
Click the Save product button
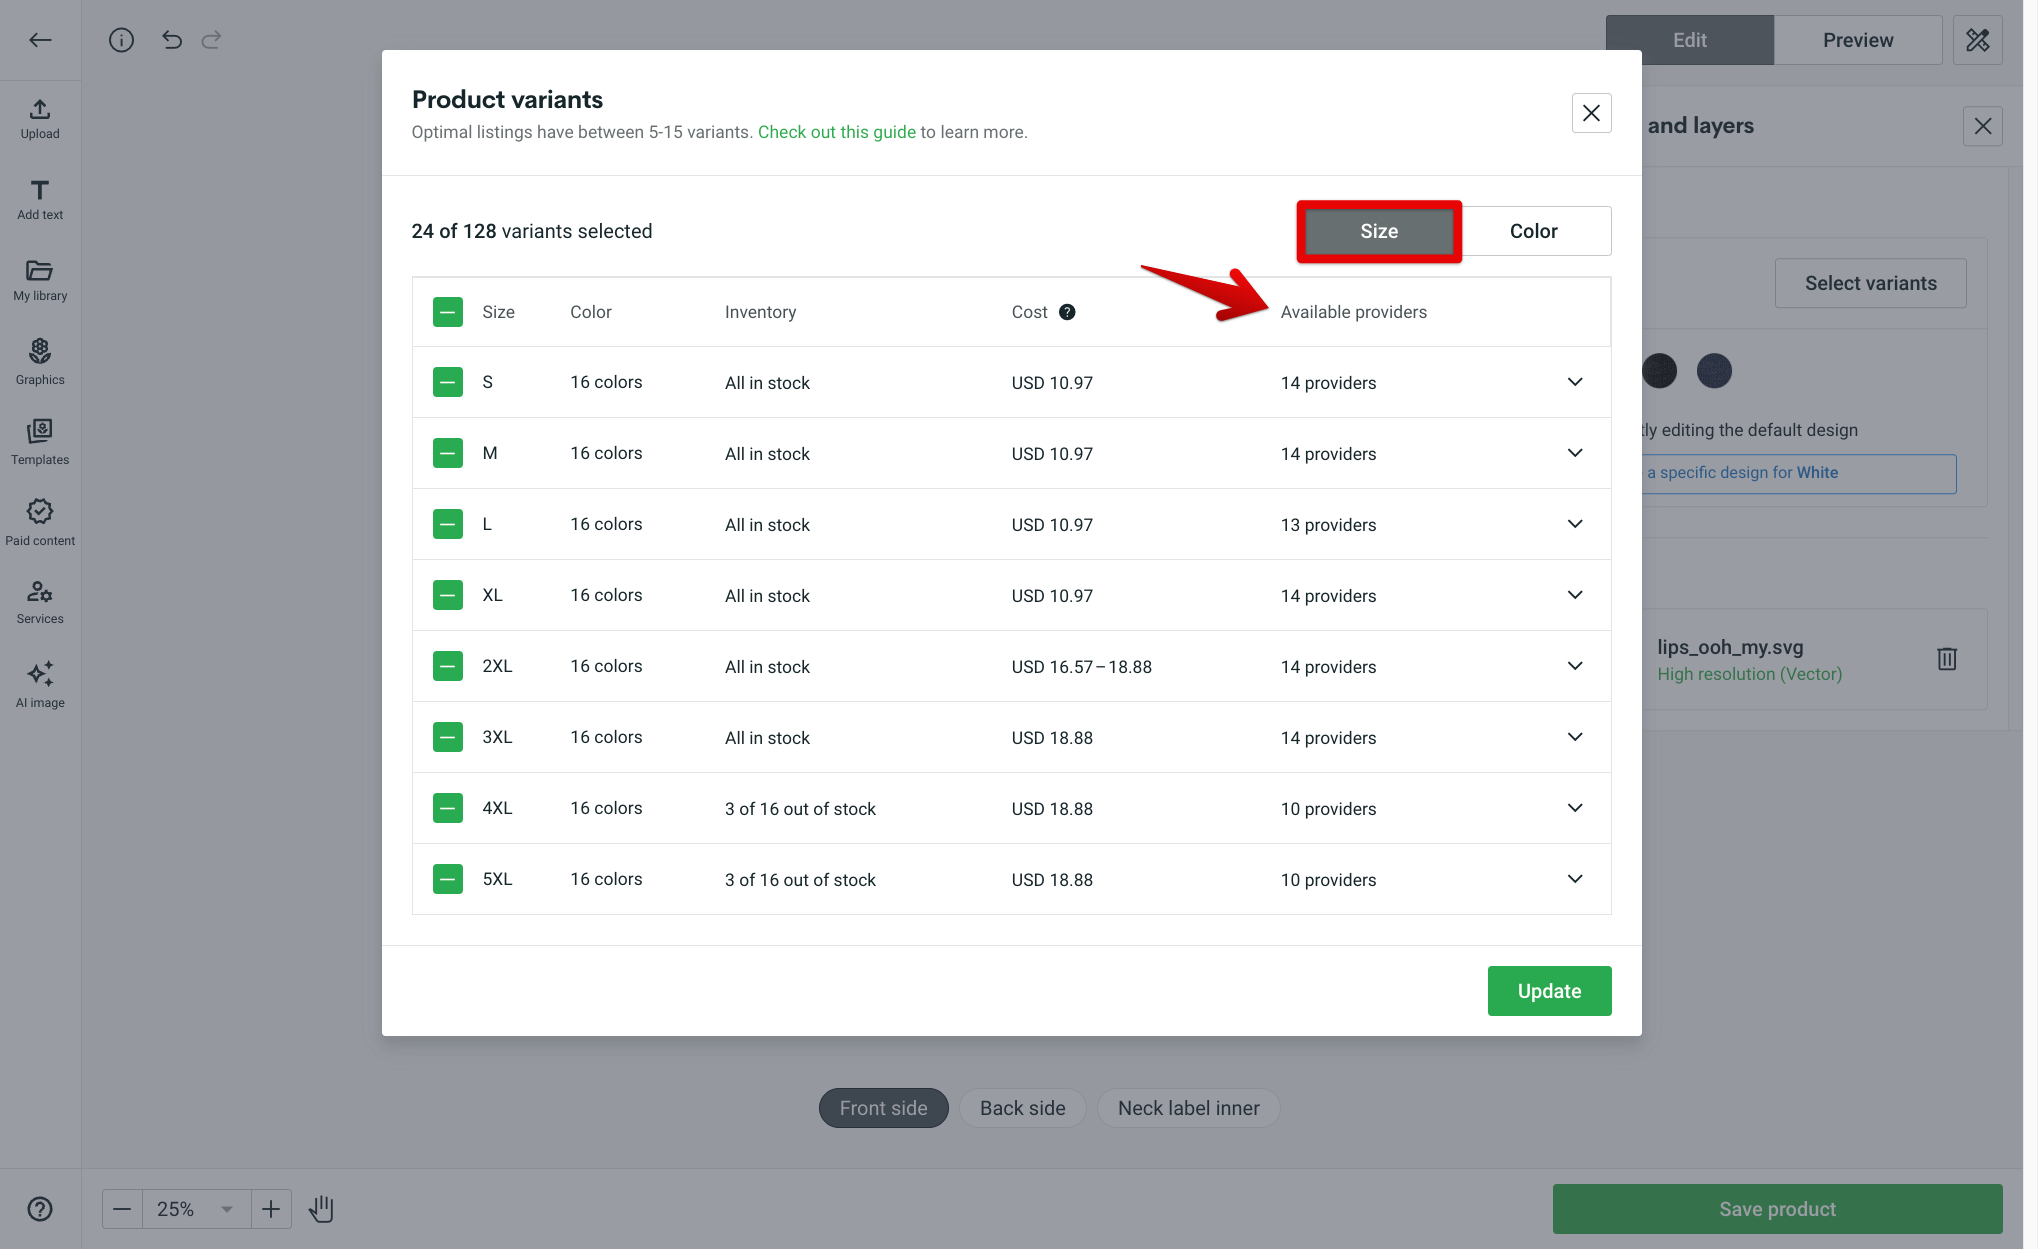1776,1208
